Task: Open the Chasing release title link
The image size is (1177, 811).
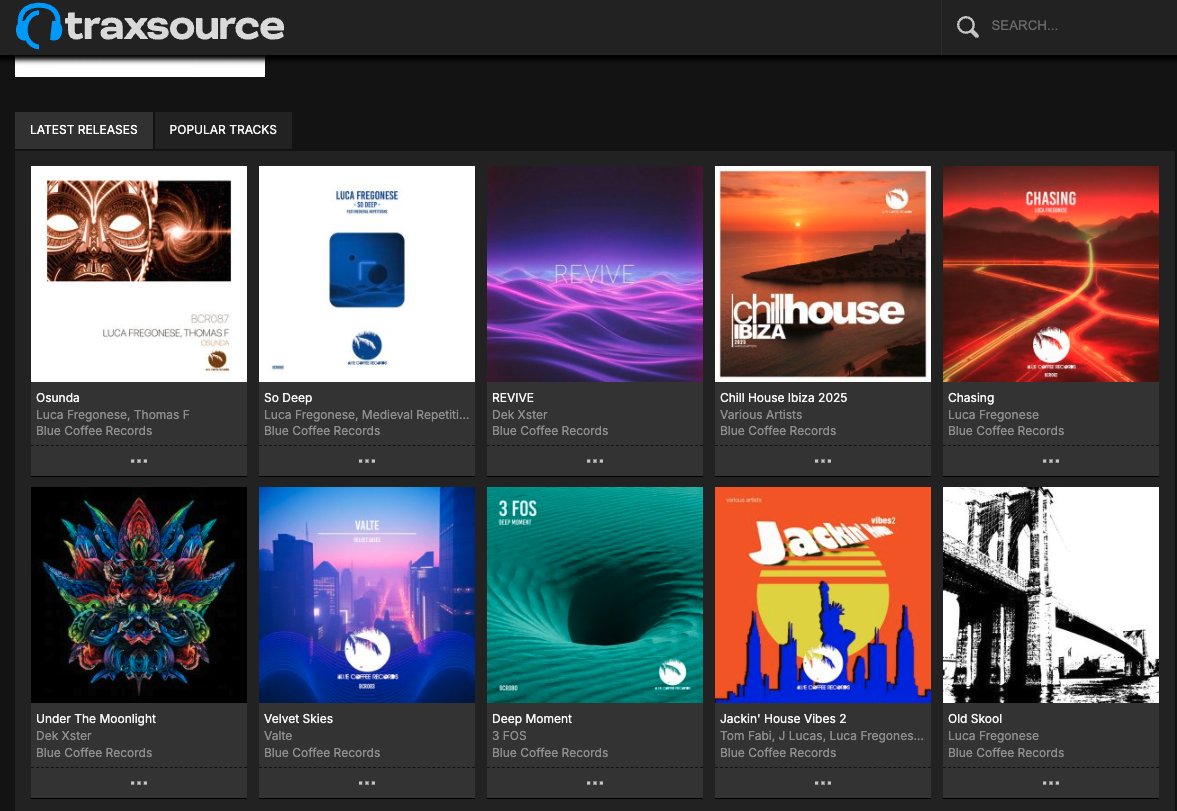Action: tap(971, 398)
